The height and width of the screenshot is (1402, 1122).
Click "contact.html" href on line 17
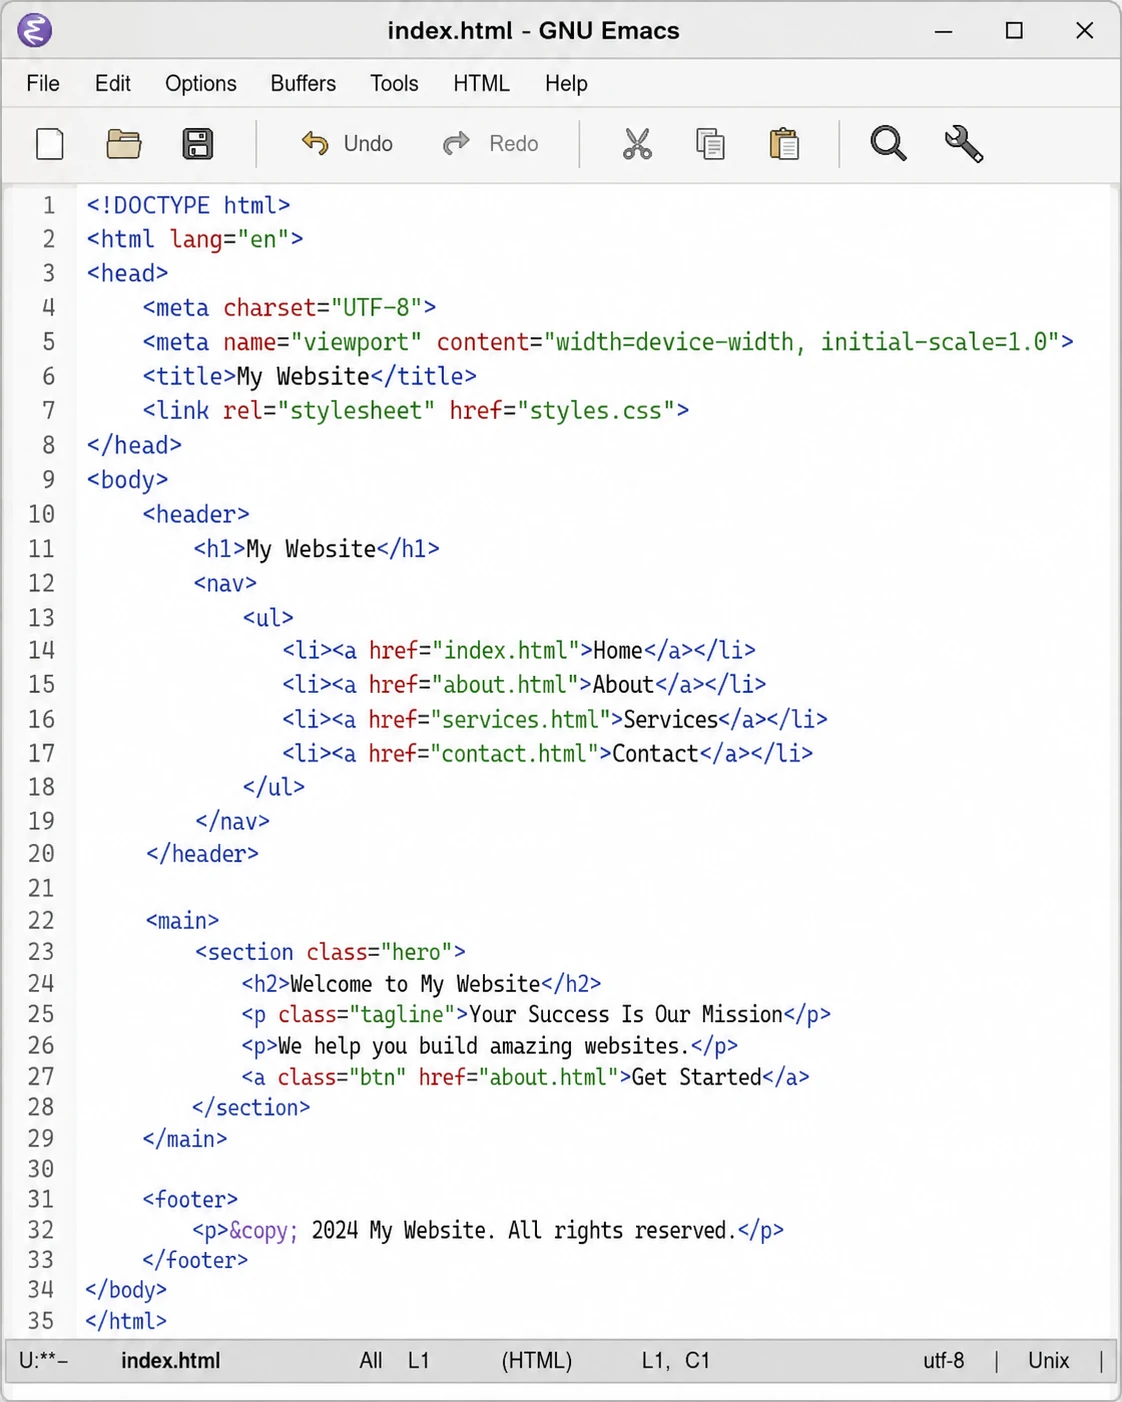521,754
